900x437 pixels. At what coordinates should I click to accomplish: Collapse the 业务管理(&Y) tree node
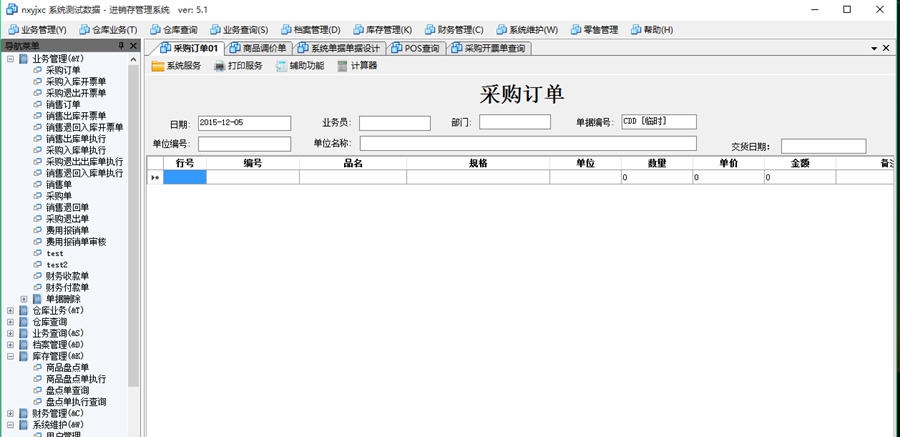tap(10, 59)
